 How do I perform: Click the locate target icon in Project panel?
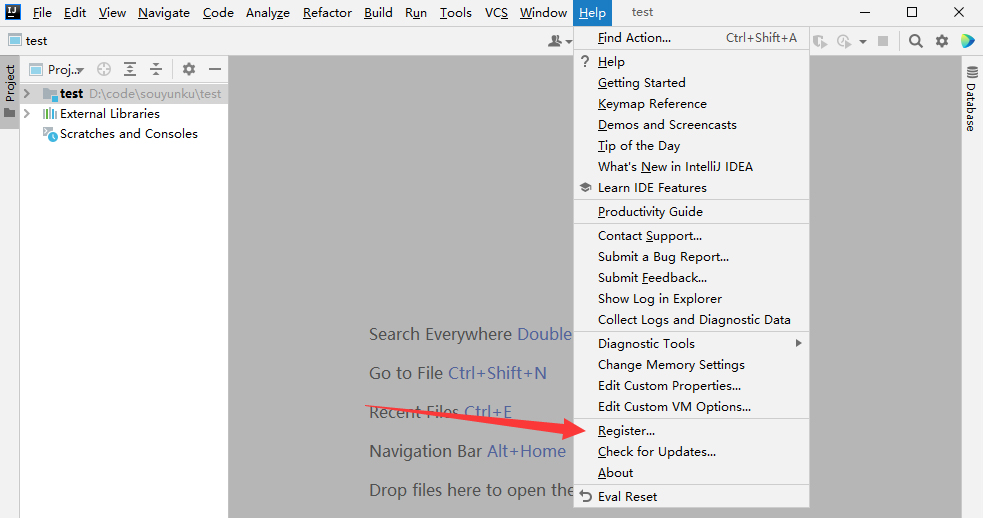coord(104,70)
